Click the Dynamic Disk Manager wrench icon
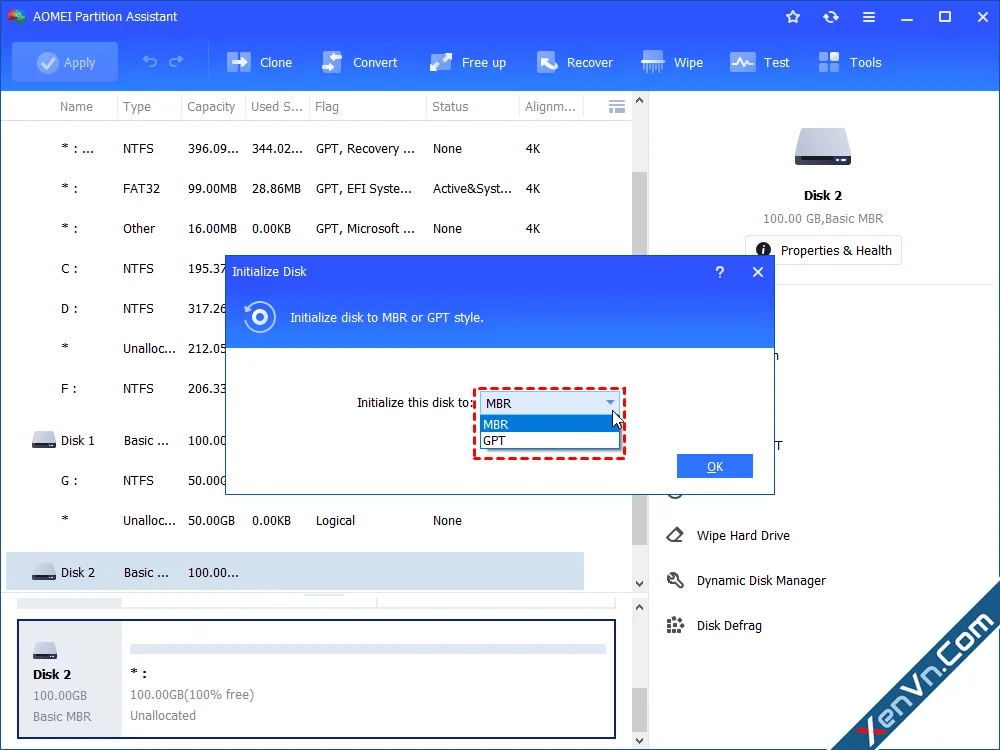This screenshot has height=750, width=1000. tap(675, 580)
